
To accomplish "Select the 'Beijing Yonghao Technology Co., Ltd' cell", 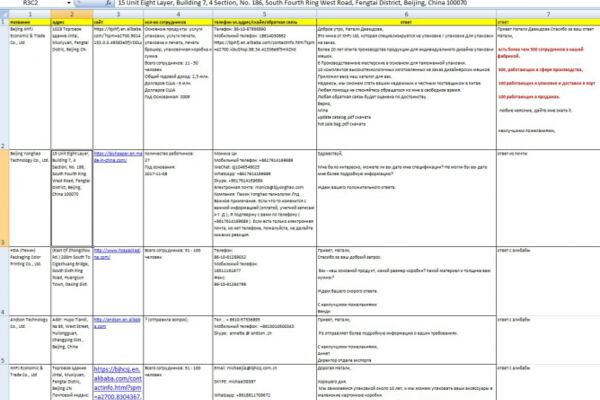I will coord(30,198).
